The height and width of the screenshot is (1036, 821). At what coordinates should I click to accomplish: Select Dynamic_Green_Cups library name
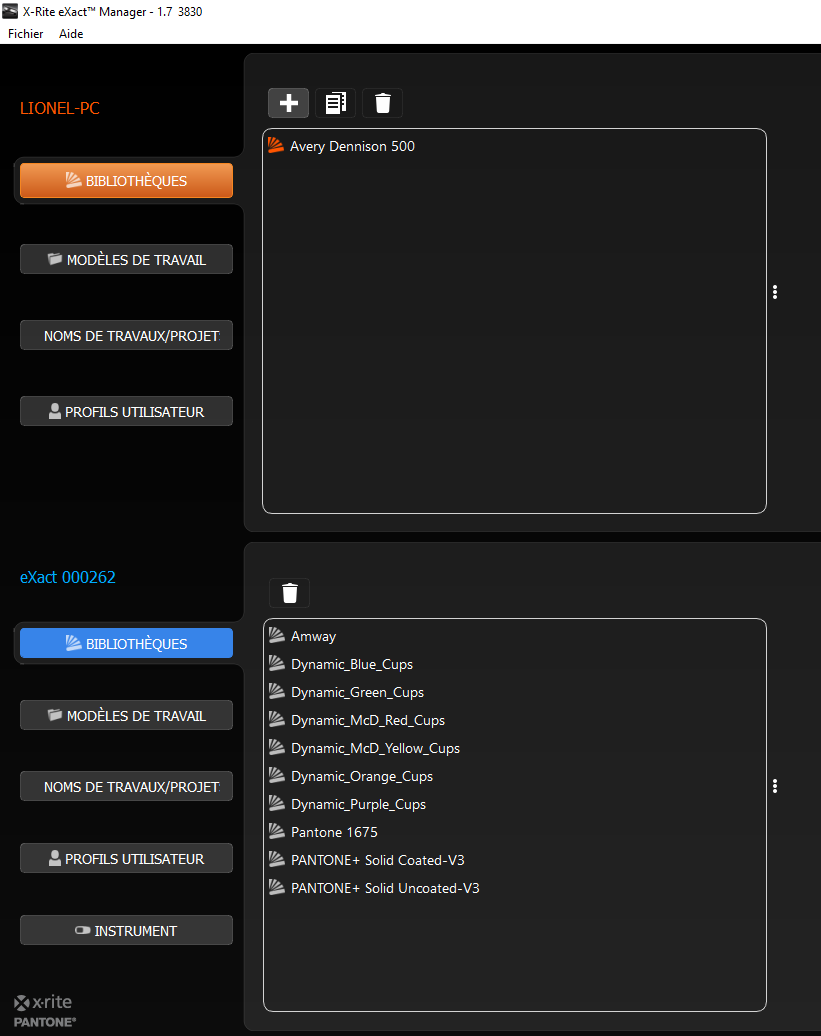tap(357, 692)
